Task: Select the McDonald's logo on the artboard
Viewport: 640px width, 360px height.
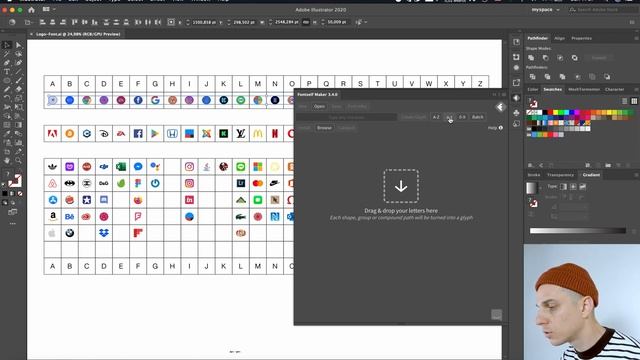Action: (258, 133)
